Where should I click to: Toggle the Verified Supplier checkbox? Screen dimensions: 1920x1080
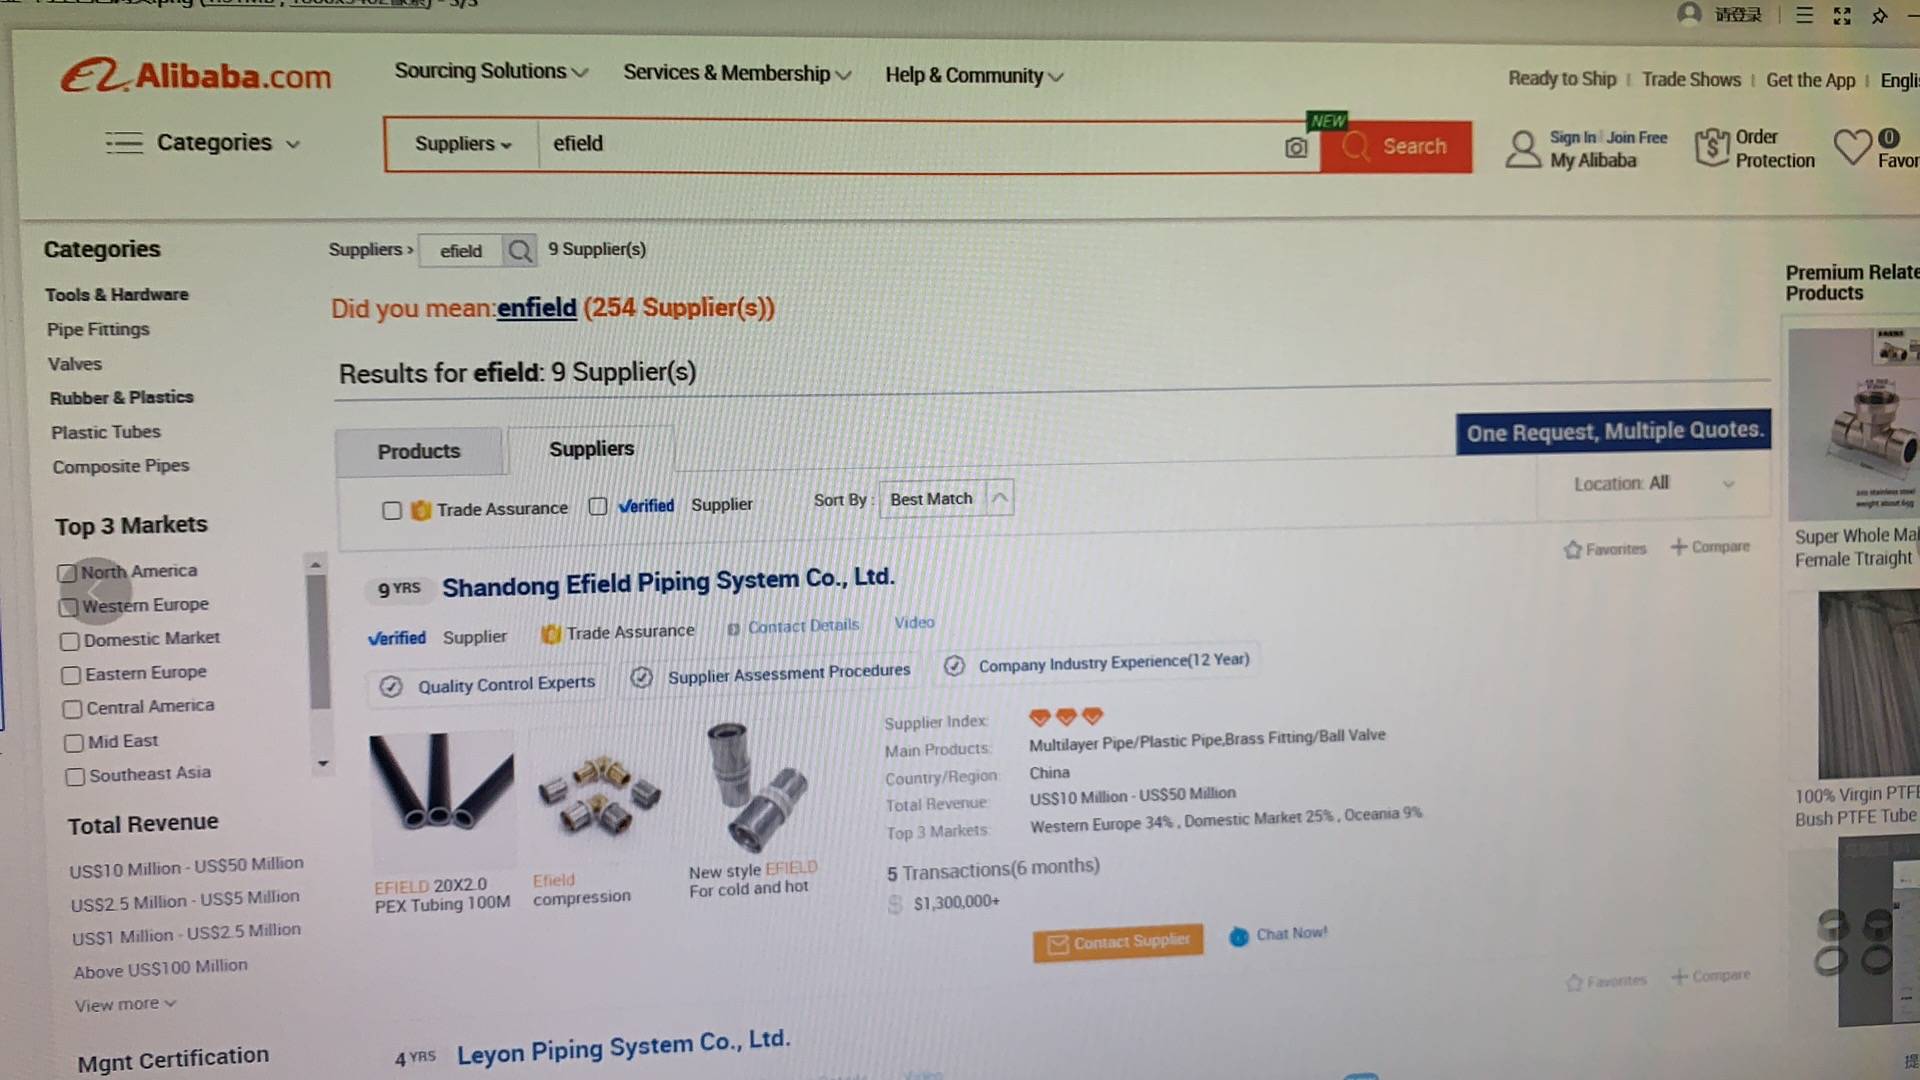click(x=597, y=506)
